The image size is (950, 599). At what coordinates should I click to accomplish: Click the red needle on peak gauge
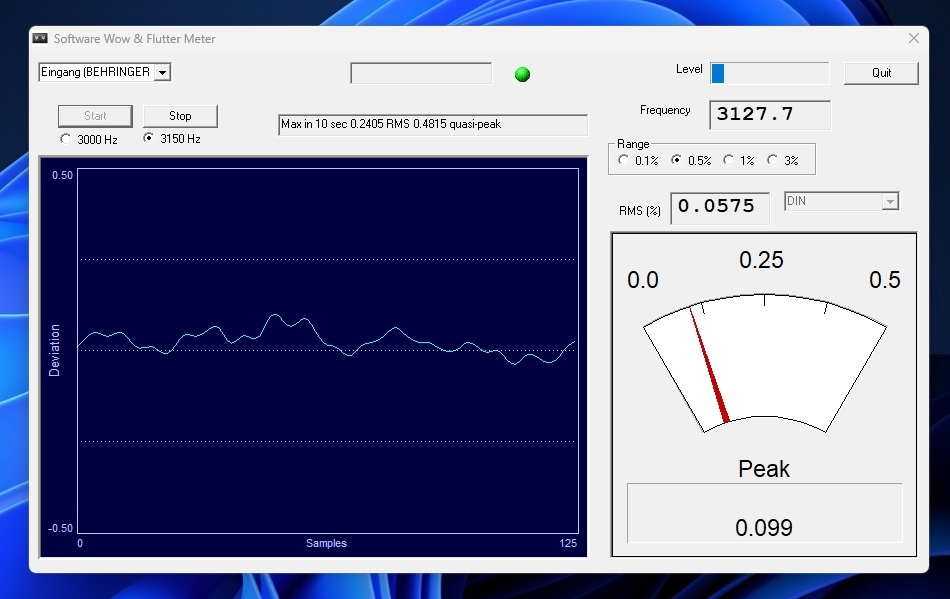point(709,365)
